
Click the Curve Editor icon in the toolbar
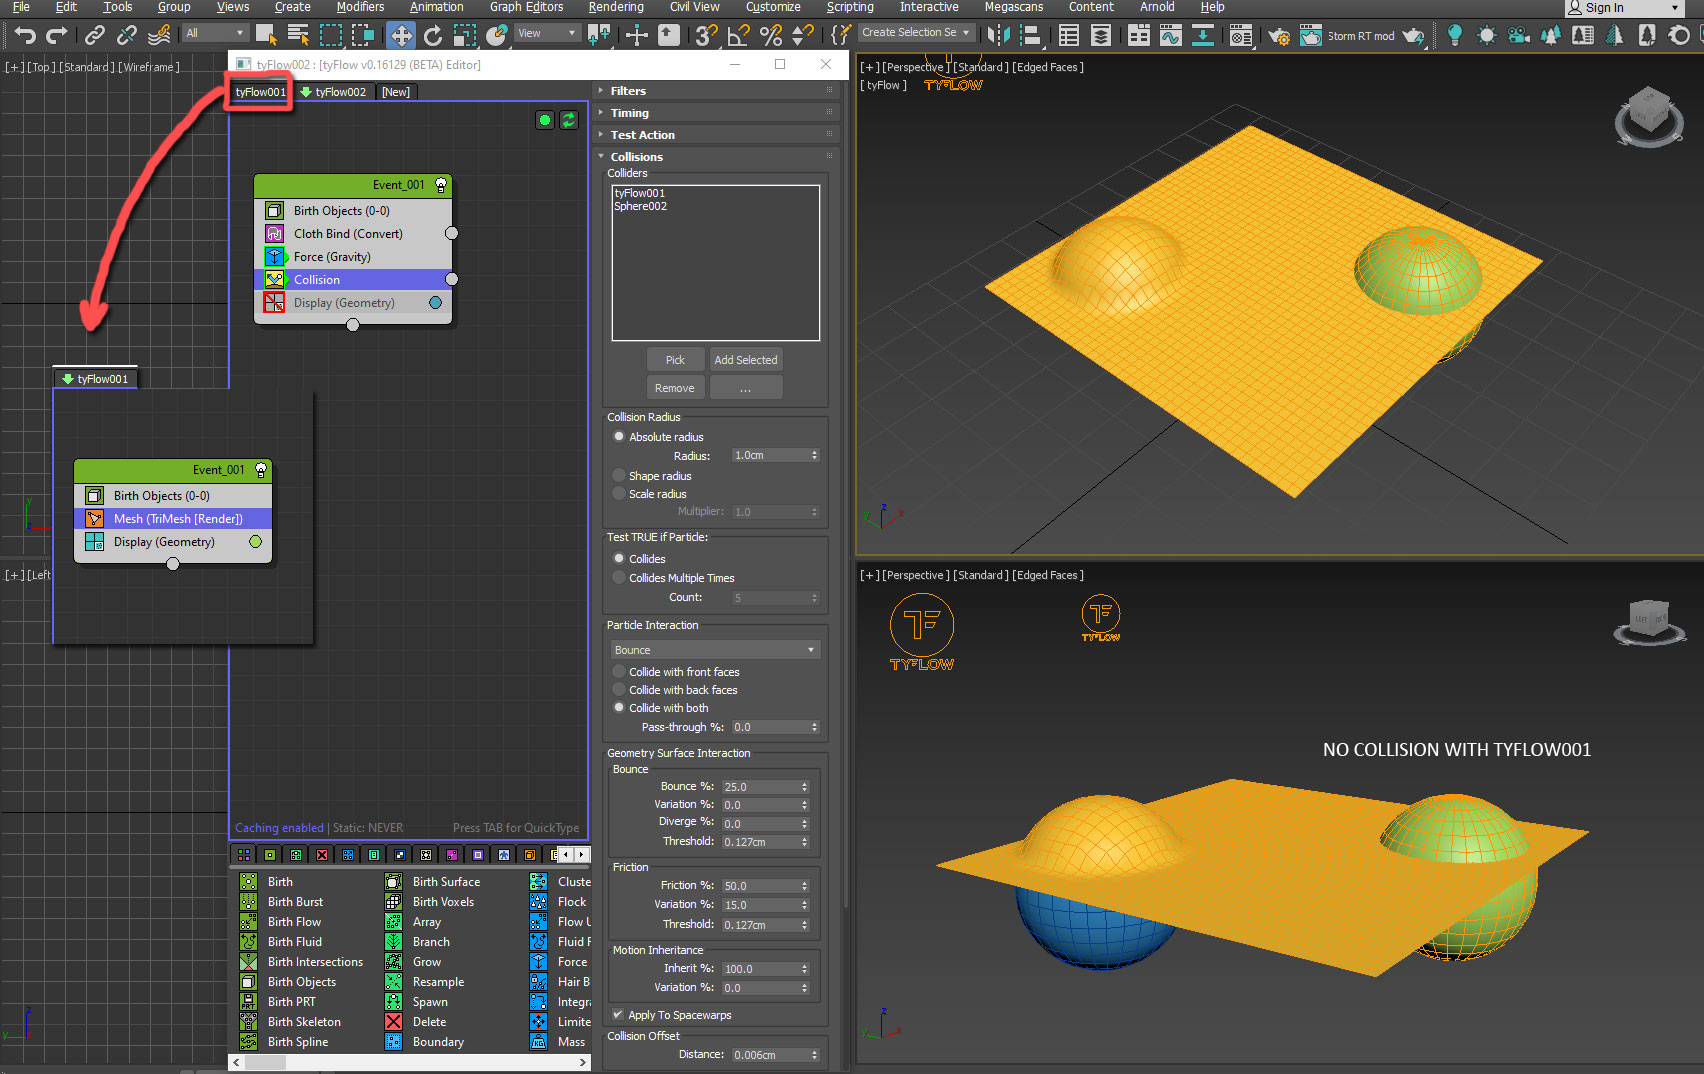point(1170,36)
